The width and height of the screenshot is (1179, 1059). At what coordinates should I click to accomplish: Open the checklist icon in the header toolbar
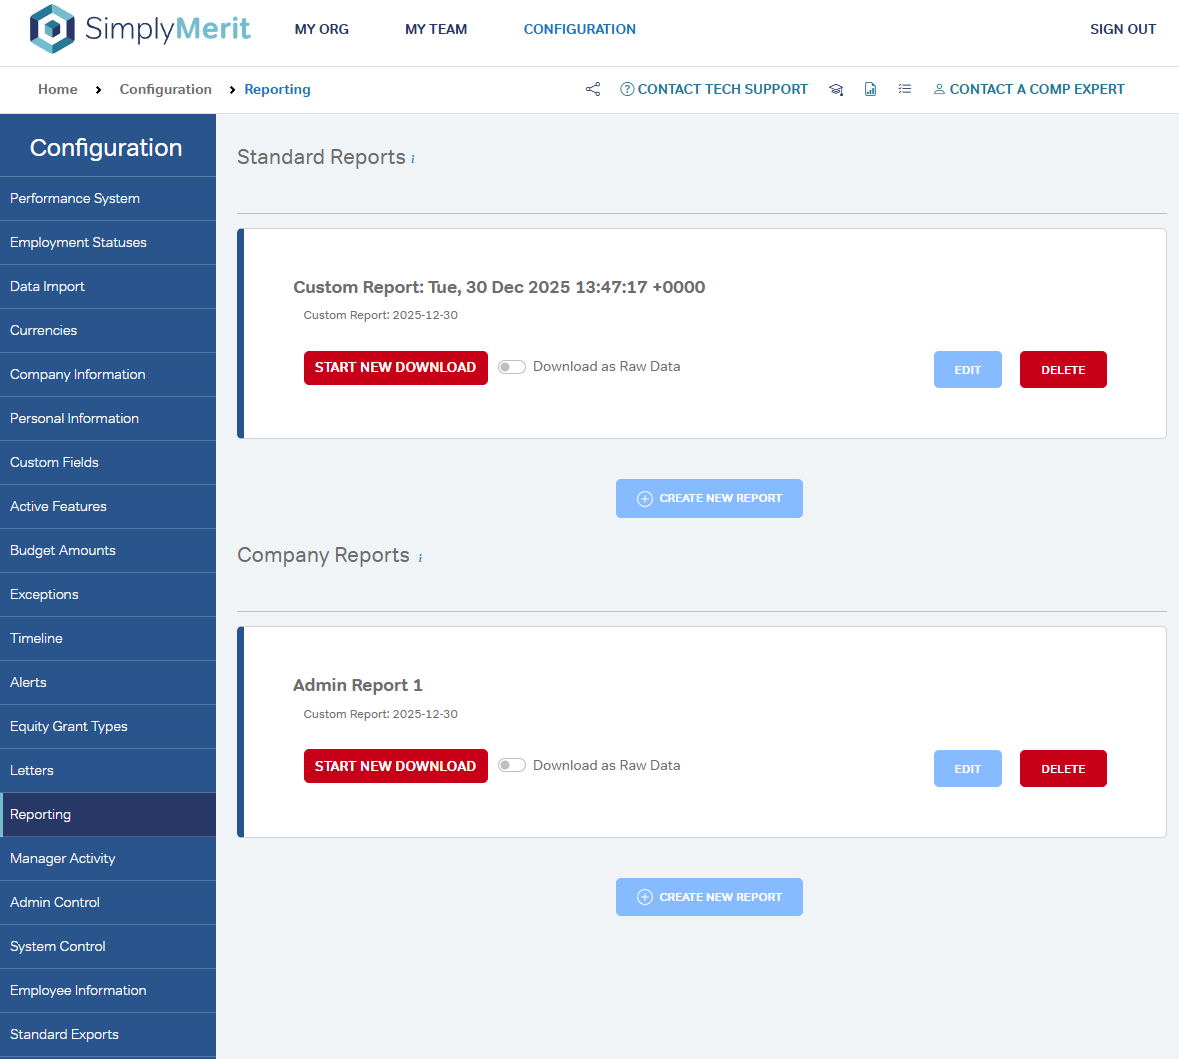click(x=905, y=89)
